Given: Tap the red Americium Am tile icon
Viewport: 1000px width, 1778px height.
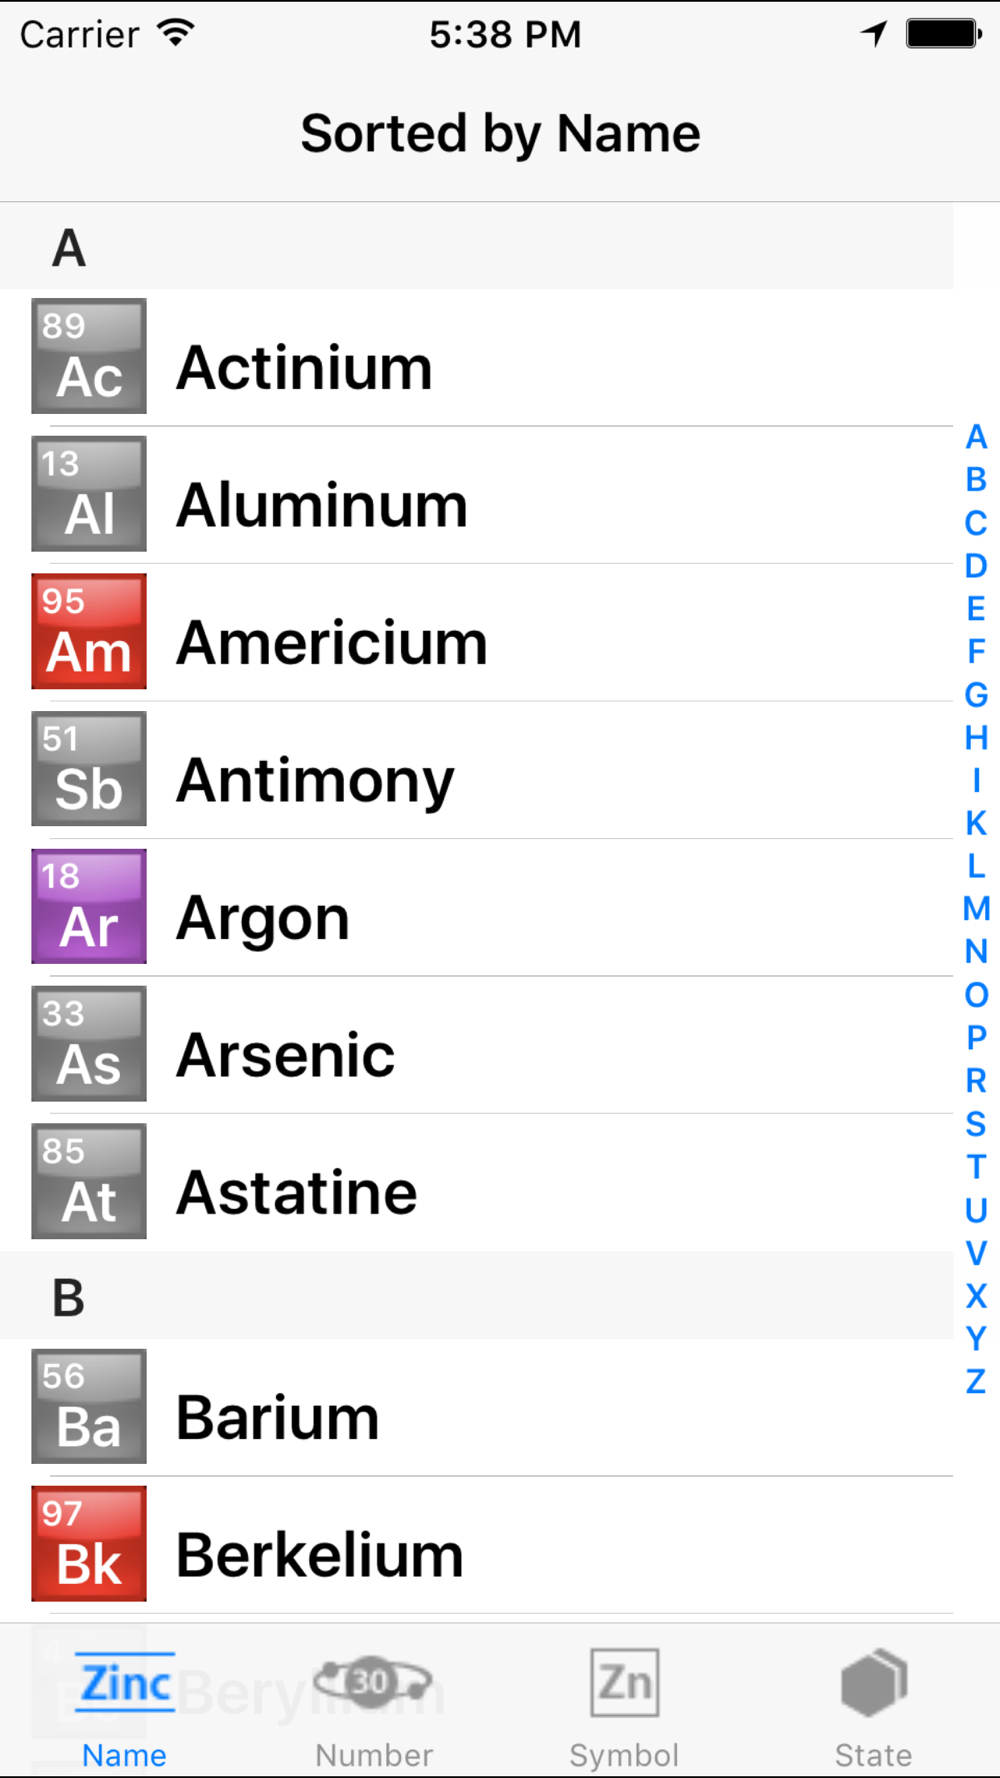Looking at the screenshot, I should tap(89, 631).
